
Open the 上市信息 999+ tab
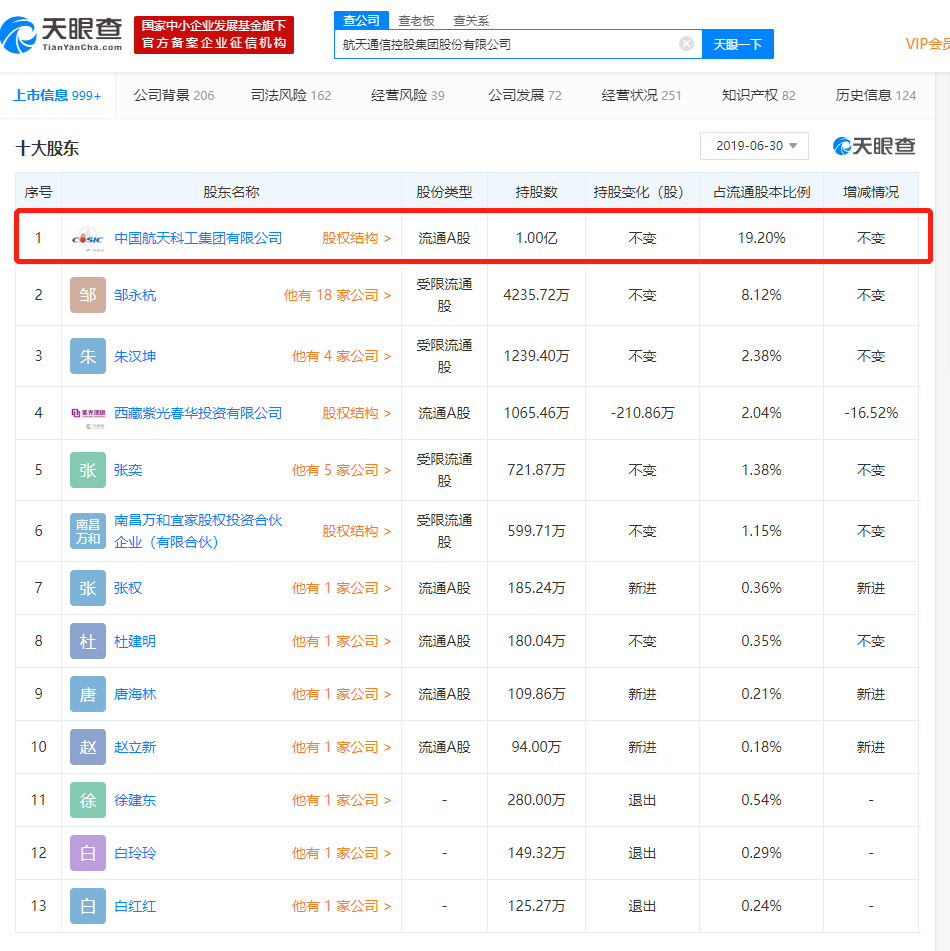57,95
